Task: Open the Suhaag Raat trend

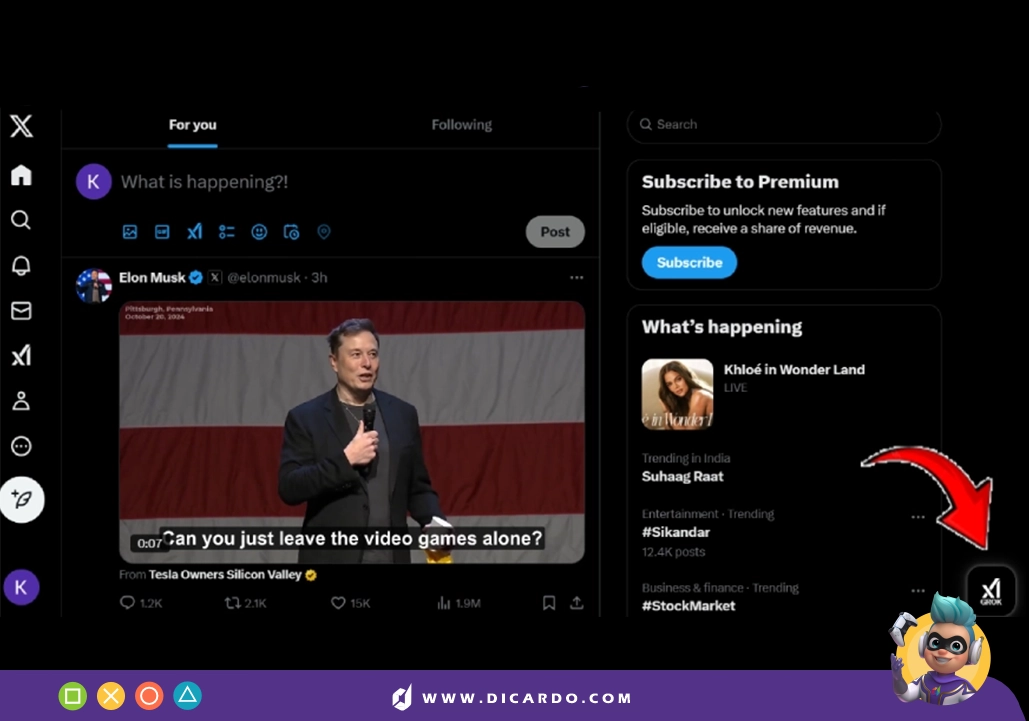Action: click(682, 476)
